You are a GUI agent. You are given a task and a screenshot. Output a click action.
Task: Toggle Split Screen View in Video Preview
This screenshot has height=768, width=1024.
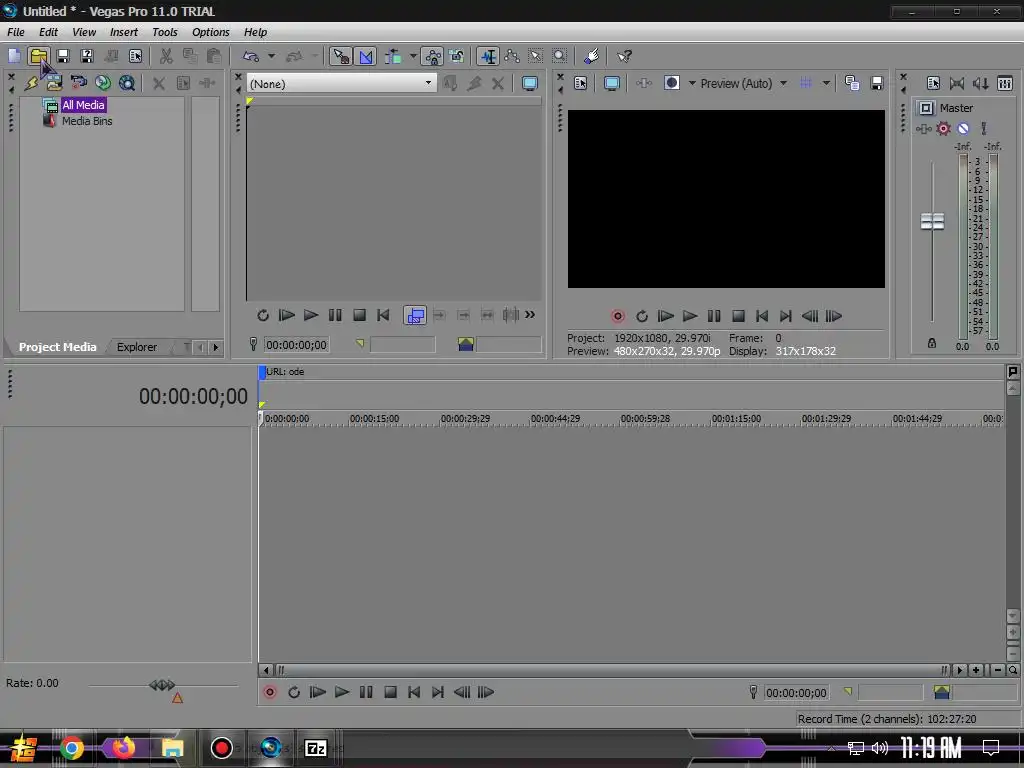tap(671, 83)
